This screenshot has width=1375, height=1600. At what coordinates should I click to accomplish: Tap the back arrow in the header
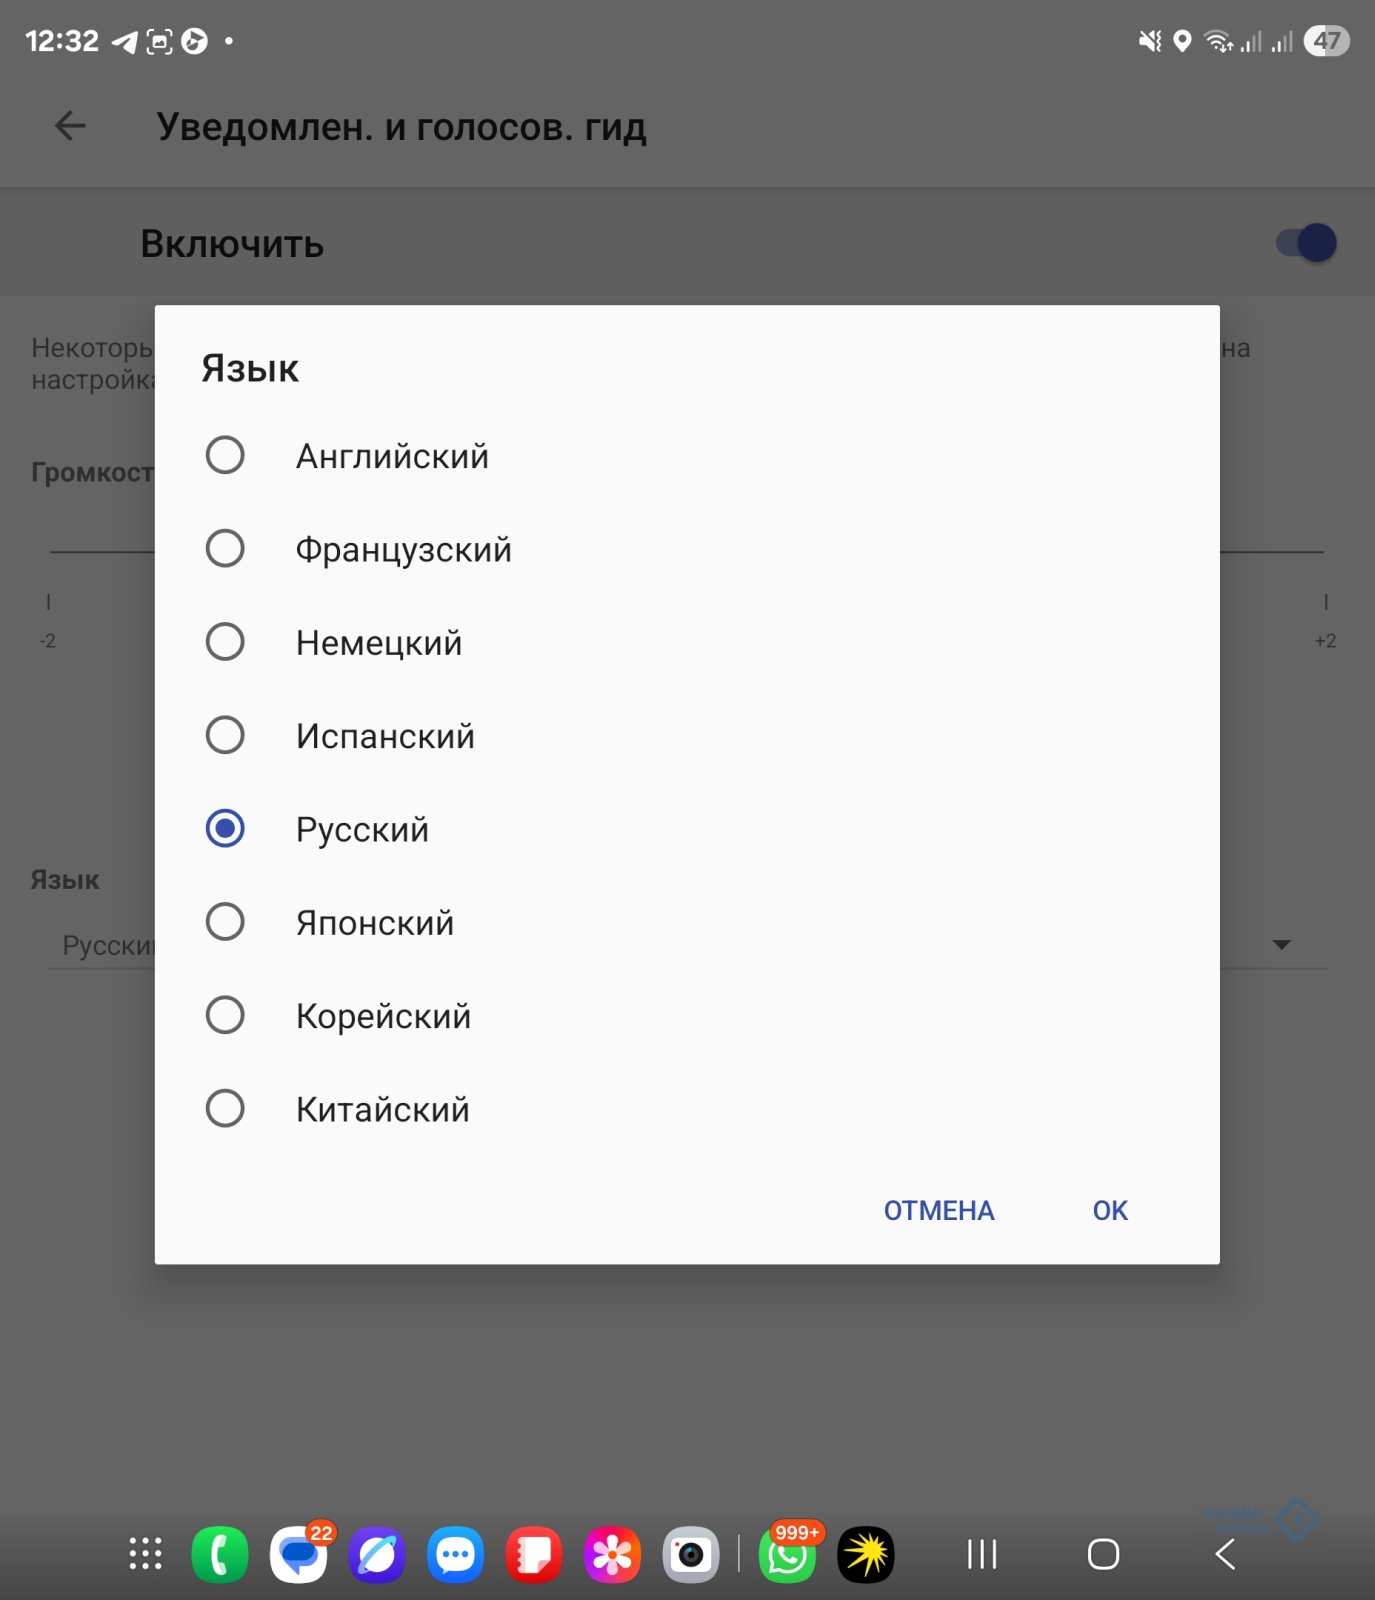point(70,126)
